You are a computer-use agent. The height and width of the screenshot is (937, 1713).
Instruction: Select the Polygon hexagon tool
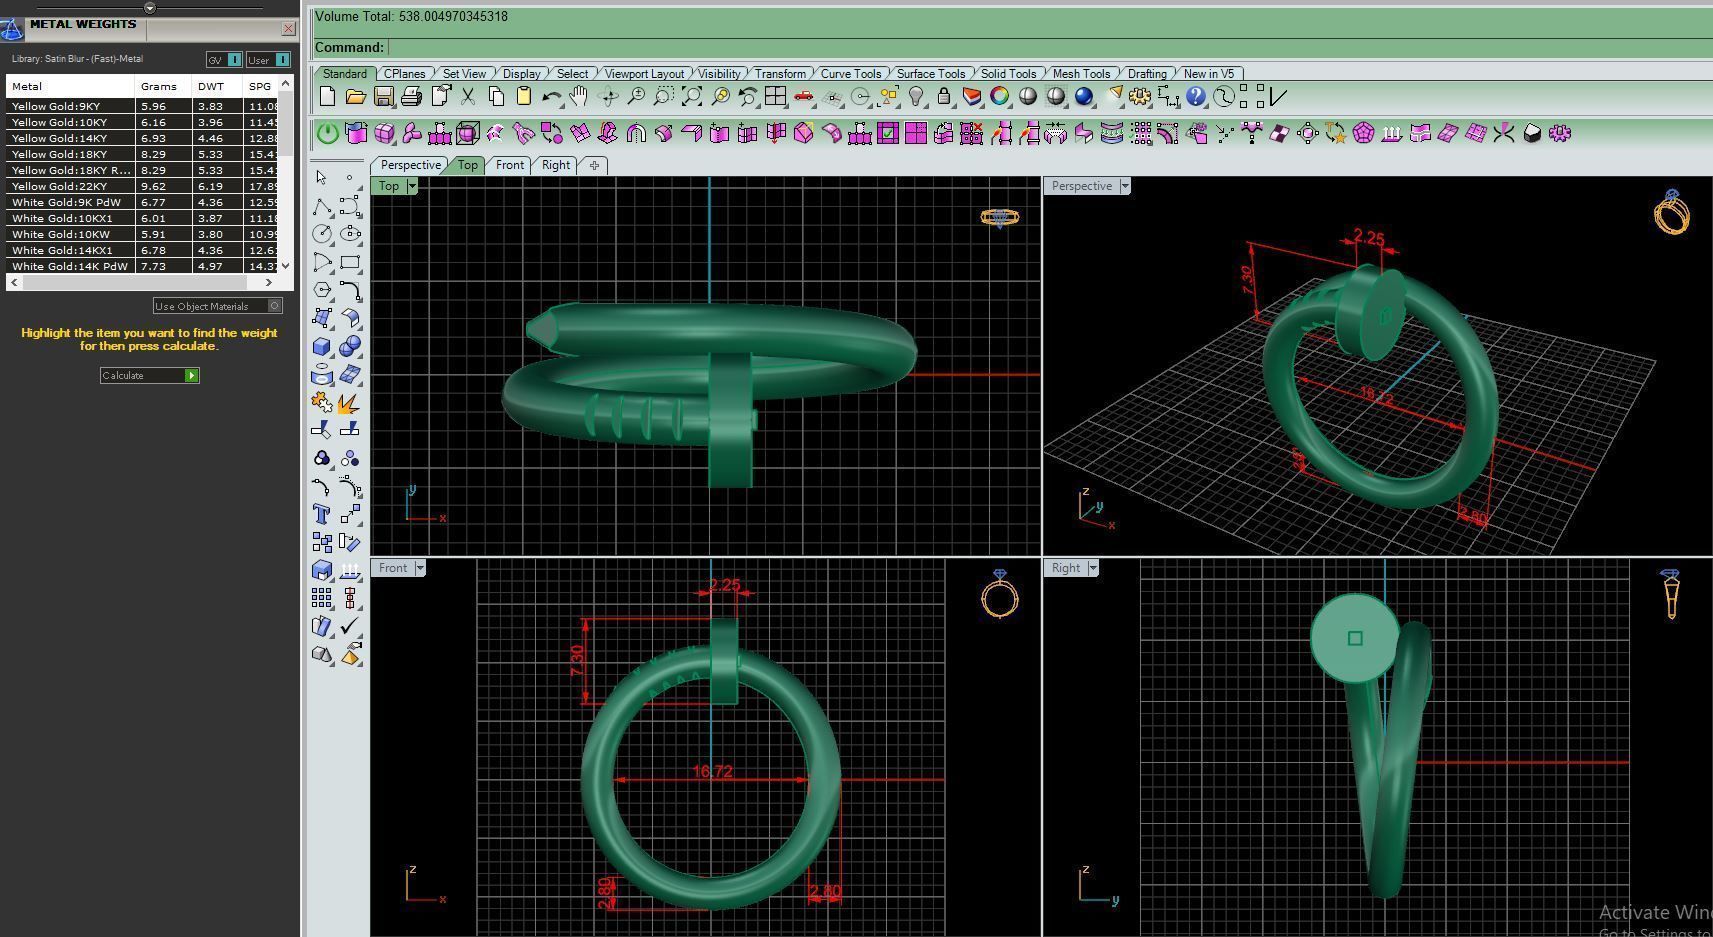click(x=321, y=290)
